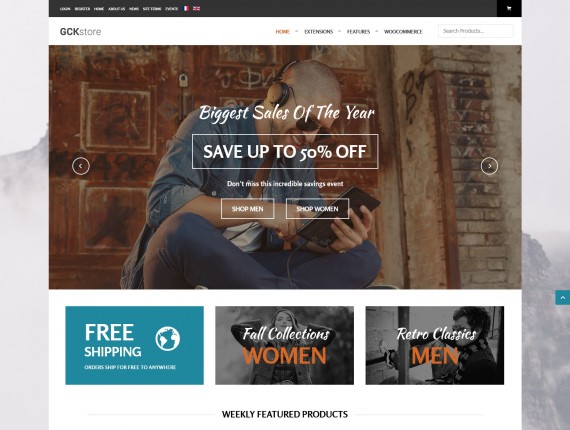The width and height of the screenshot is (570, 430).
Task: Open About Us in the top bar
Action: [x=117, y=9]
